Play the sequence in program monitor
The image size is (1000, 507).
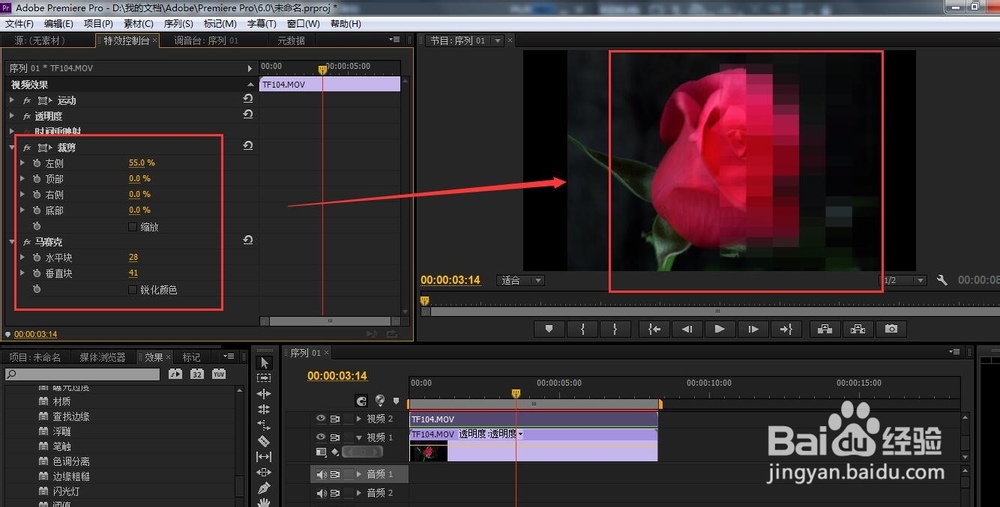[720, 329]
